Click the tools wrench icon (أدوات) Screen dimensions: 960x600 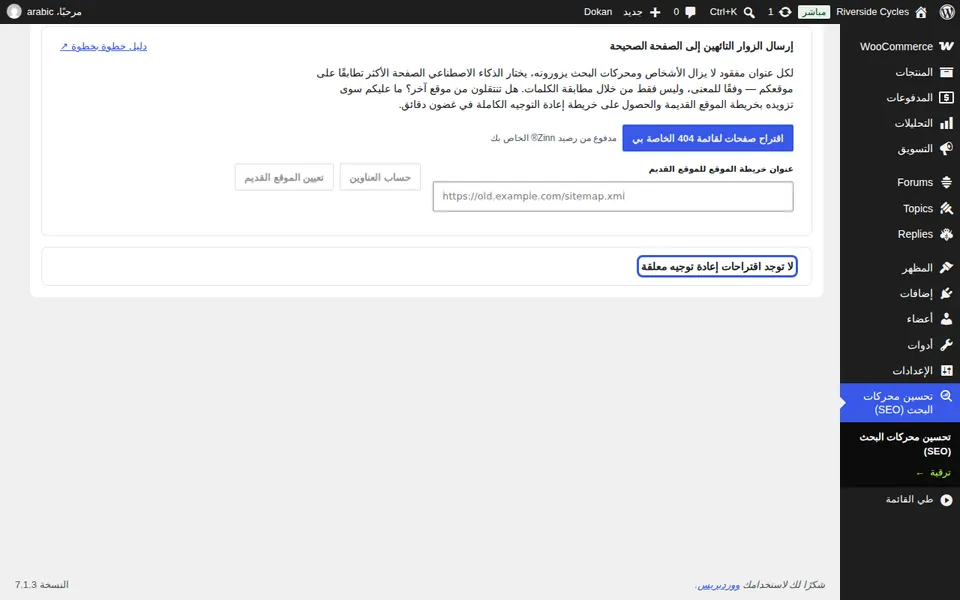click(946, 345)
